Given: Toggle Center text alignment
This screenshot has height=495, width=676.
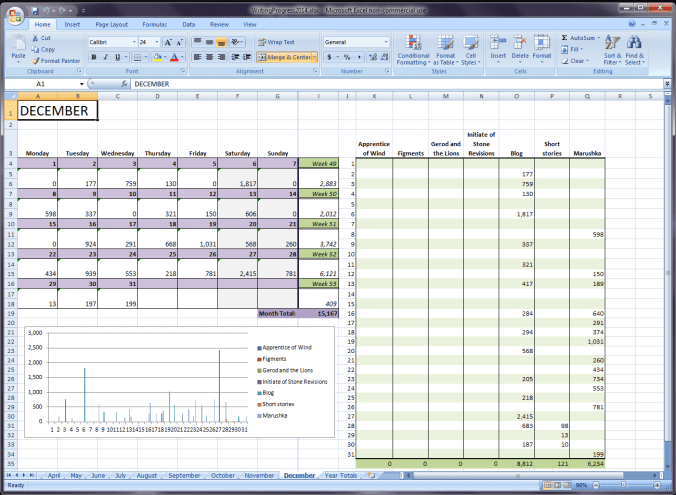Looking at the screenshot, I should (x=210, y=57).
